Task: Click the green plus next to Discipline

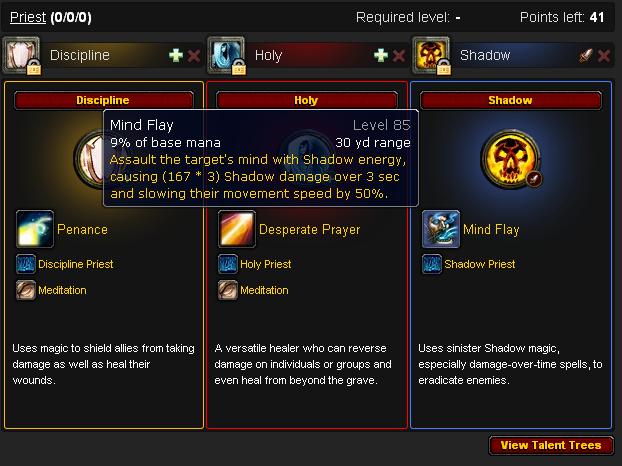Action: 176,56
